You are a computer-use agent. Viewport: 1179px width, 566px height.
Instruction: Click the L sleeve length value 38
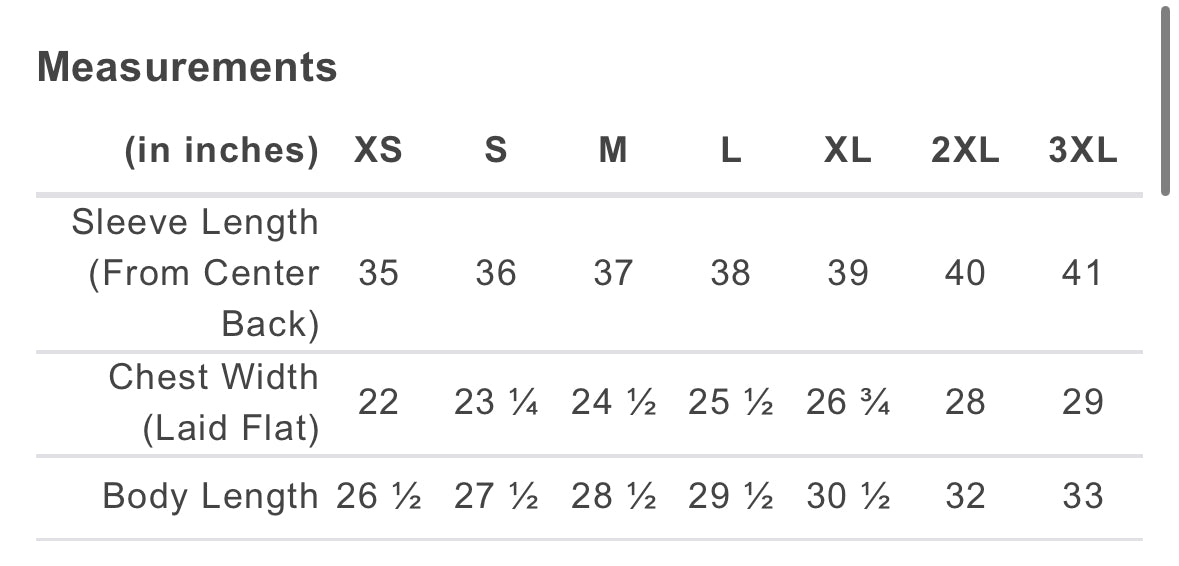tap(730, 272)
